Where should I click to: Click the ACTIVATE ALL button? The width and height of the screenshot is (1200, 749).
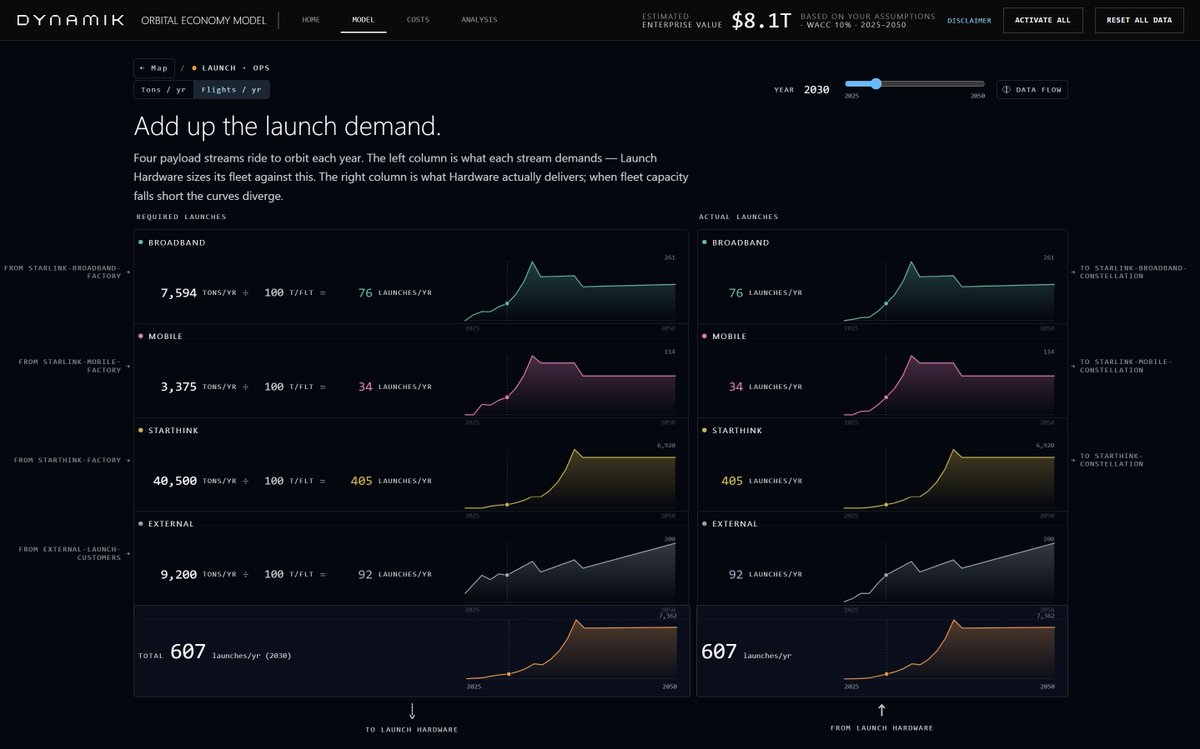click(x=1043, y=20)
